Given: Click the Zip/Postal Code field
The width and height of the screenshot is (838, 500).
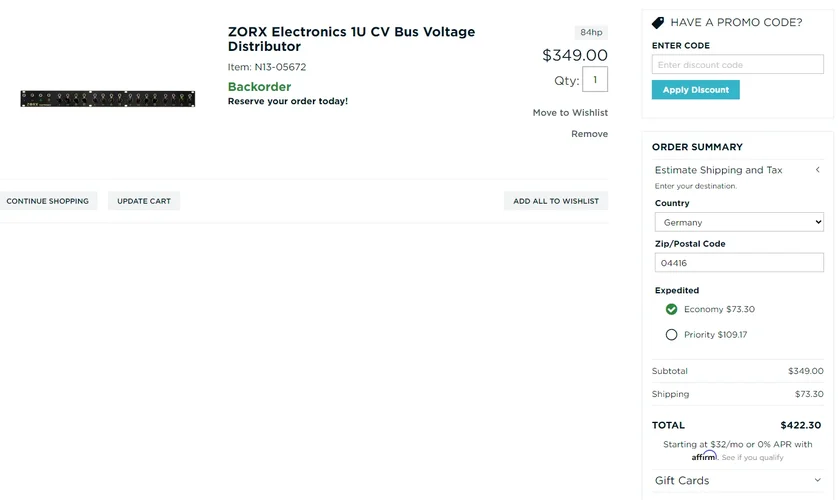Looking at the screenshot, I should coord(738,263).
